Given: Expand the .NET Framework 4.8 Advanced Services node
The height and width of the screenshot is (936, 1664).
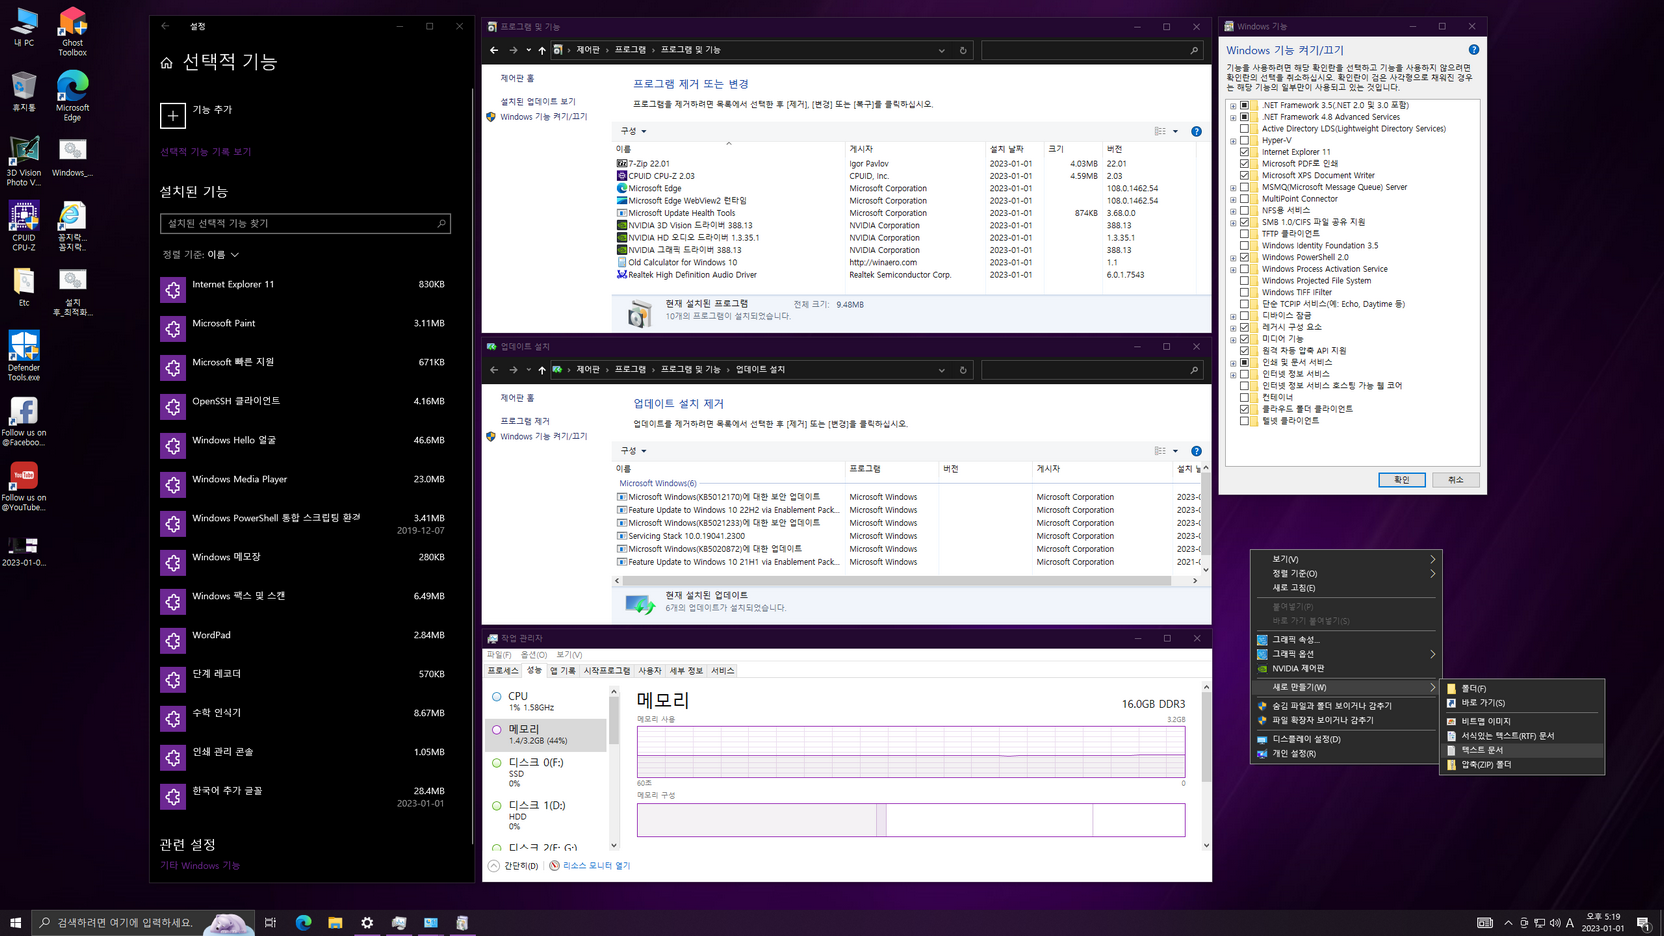Looking at the screenshot, I should 1233,117.
